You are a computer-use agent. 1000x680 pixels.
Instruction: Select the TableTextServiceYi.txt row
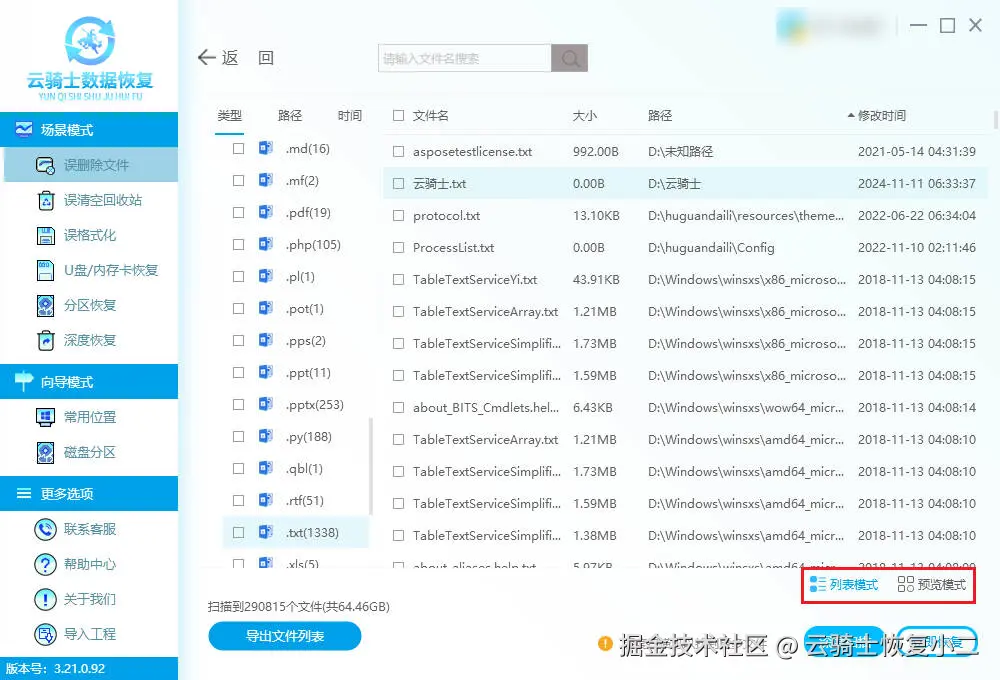686,279
